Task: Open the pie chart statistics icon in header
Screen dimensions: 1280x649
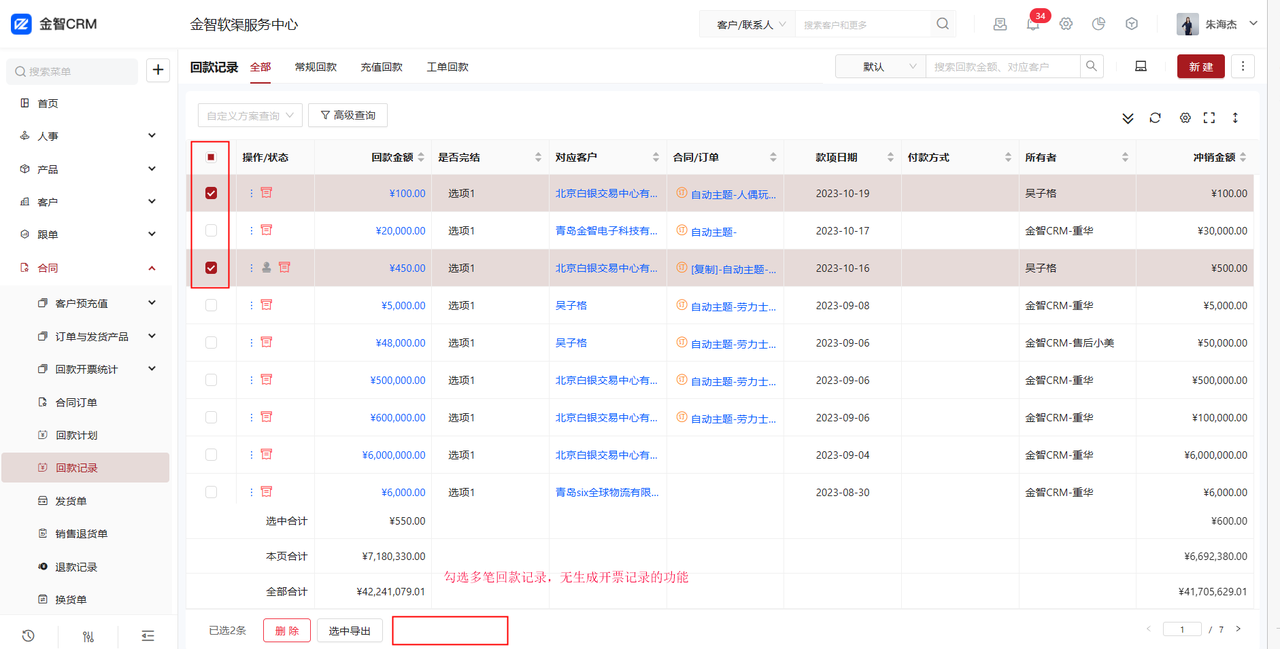Action: (1099, 24)
